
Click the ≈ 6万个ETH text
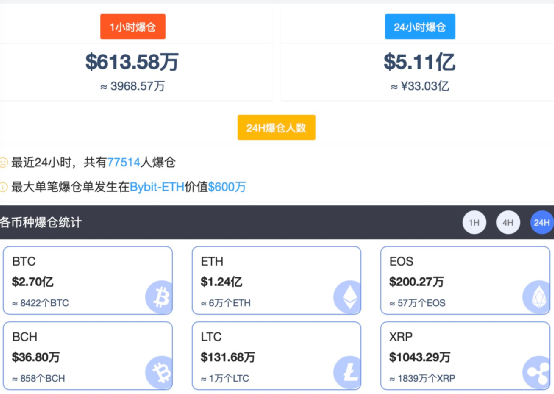tap(226, 303)
